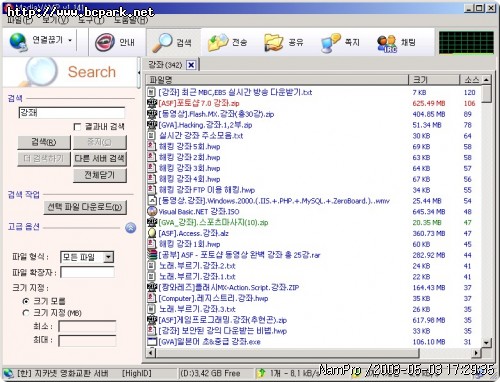Open the dropdown arrow beside 연결끊기
Viewport: 500px width, 382px height.
click(x=70, y=41)
